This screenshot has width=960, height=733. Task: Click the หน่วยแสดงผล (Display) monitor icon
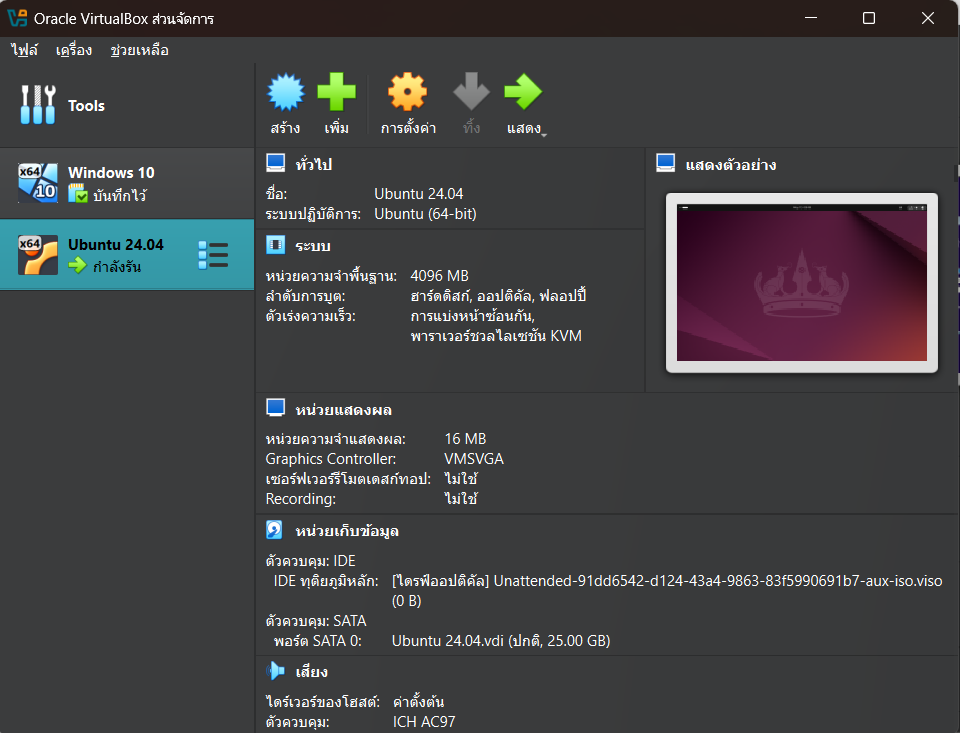[276, 408]
